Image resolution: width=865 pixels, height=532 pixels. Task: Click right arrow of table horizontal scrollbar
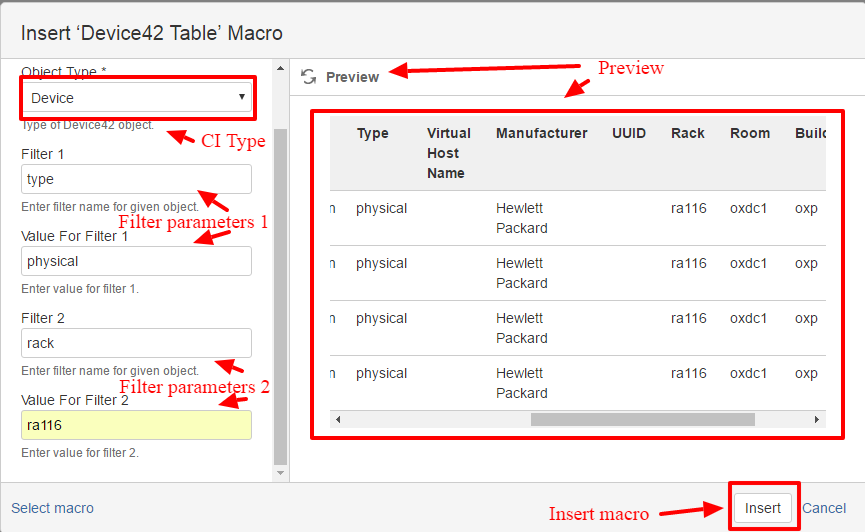tap(818, 419)
